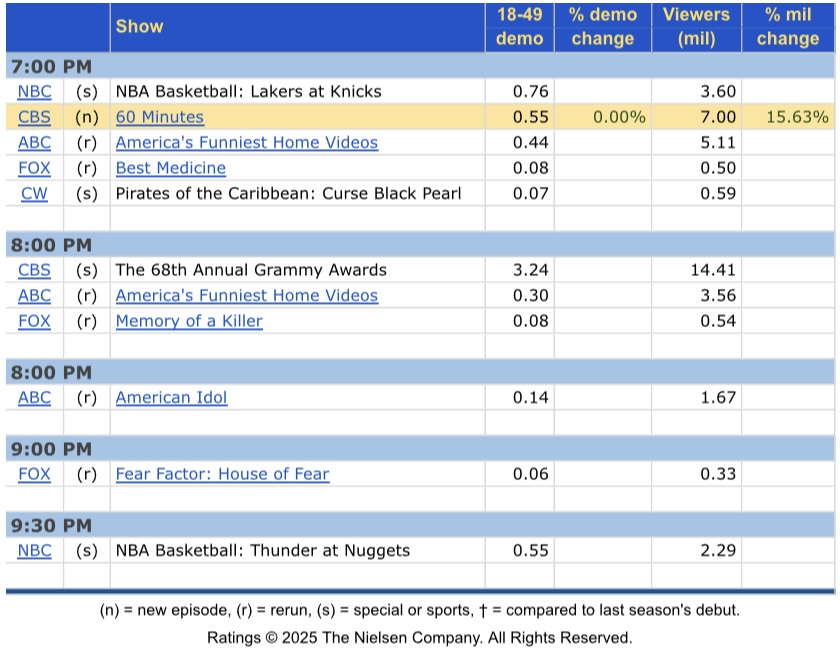Open FOX network link beside Best Medicine

click(34, 168)
